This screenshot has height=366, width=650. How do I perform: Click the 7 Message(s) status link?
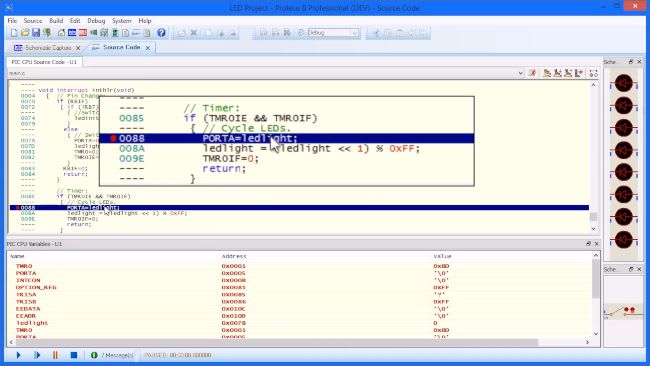[117, 355]
